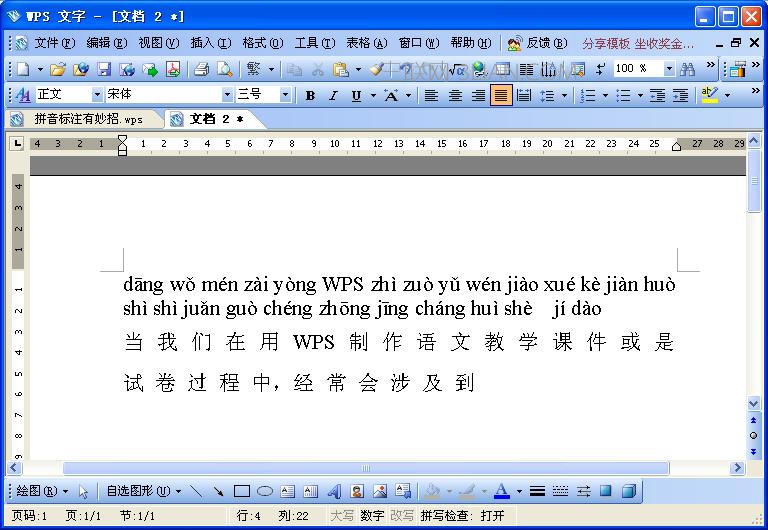The image size is (768, 530).
Task: Open print preview magnifier icon
Action: (x=224, y=70)
